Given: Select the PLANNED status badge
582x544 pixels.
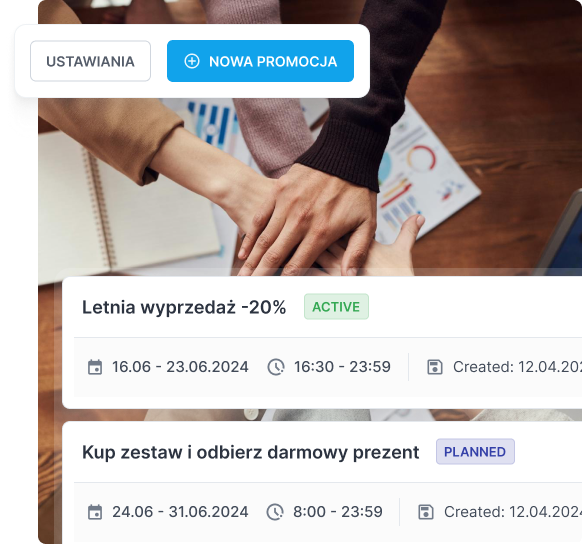Looking at the screenshot, I should (x=475, y=452).
